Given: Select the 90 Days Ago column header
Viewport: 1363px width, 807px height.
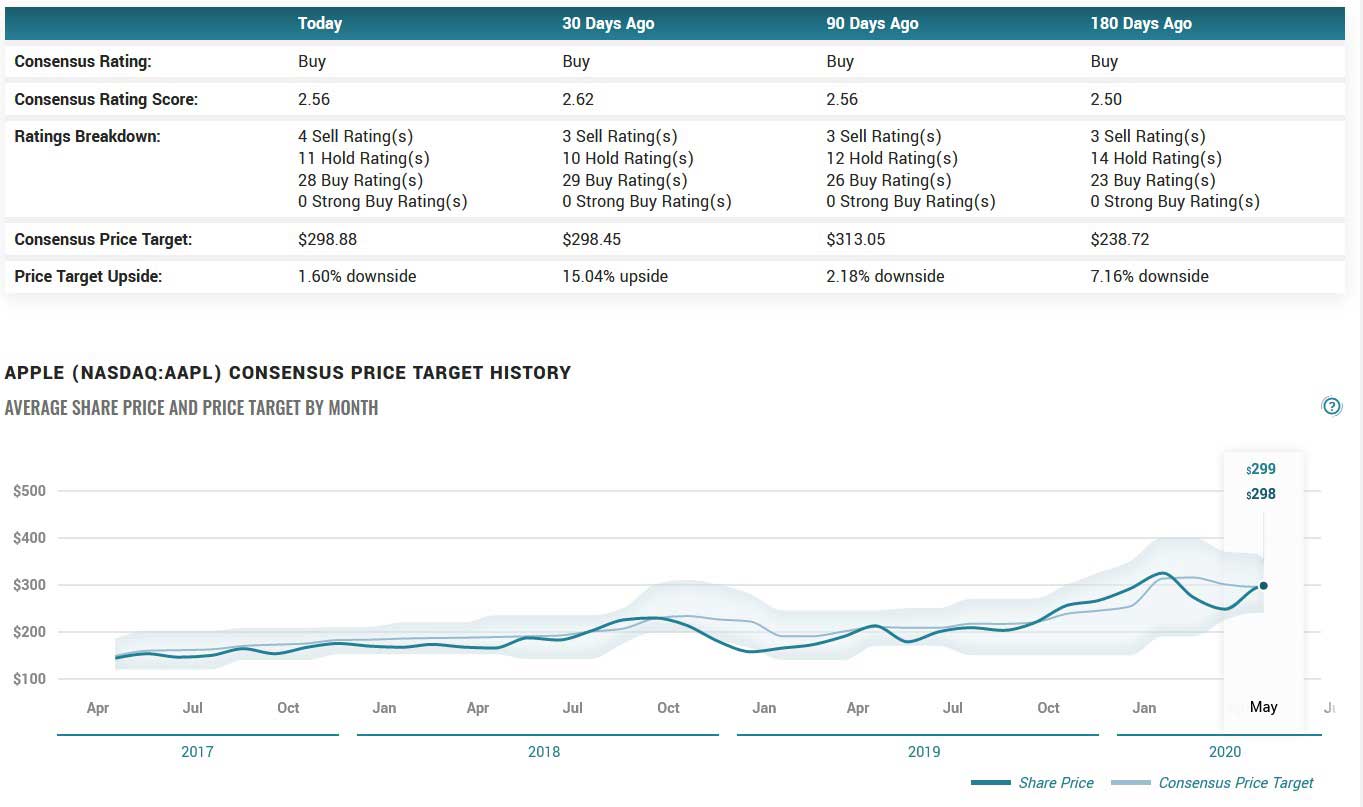Looking at the screenshot, I should (872, 23).
